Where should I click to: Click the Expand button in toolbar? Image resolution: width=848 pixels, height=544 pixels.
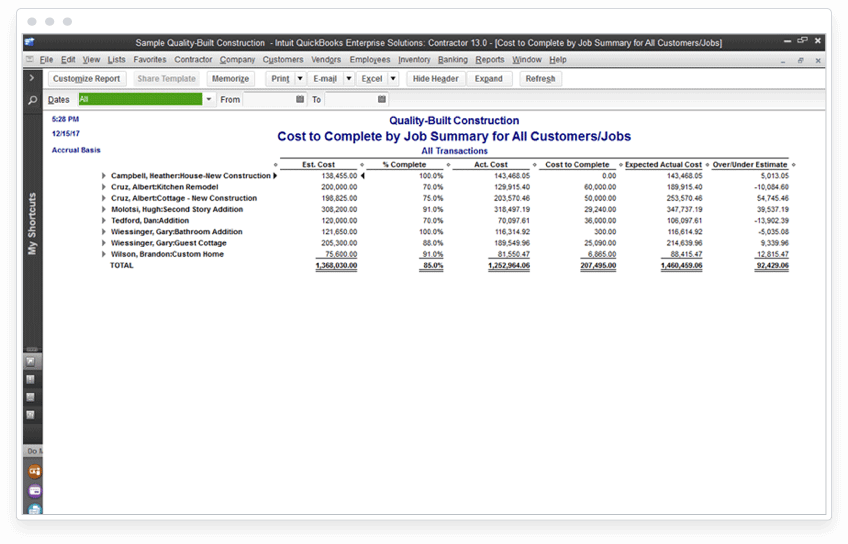(x=488, y=78)
